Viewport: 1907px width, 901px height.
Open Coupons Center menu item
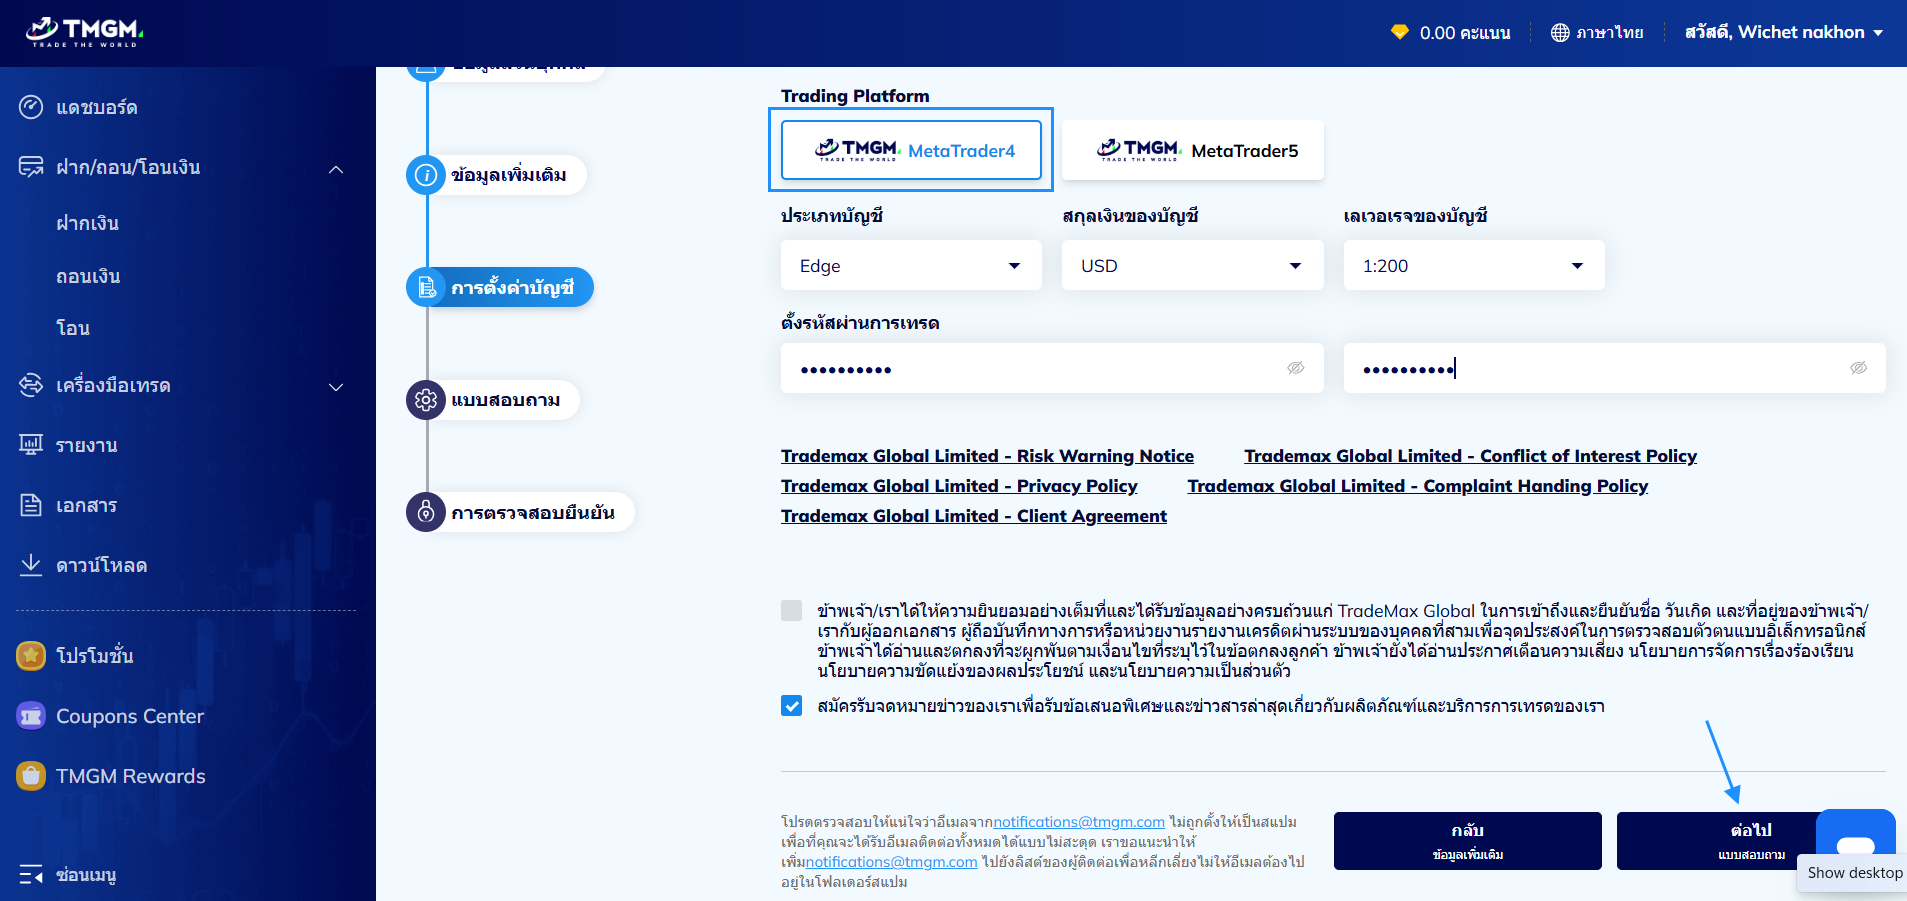coord(130,716)
